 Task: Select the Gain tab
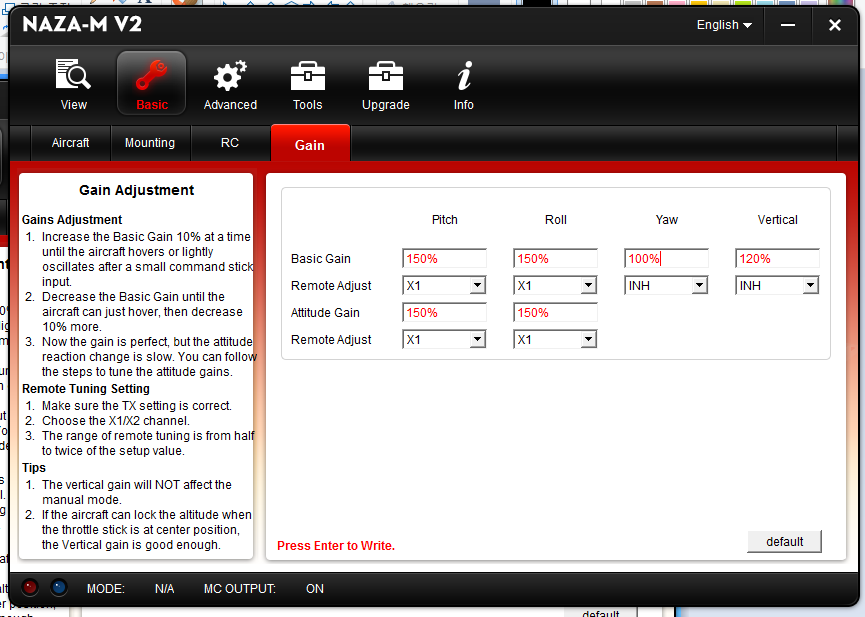[x=310, y=143]
